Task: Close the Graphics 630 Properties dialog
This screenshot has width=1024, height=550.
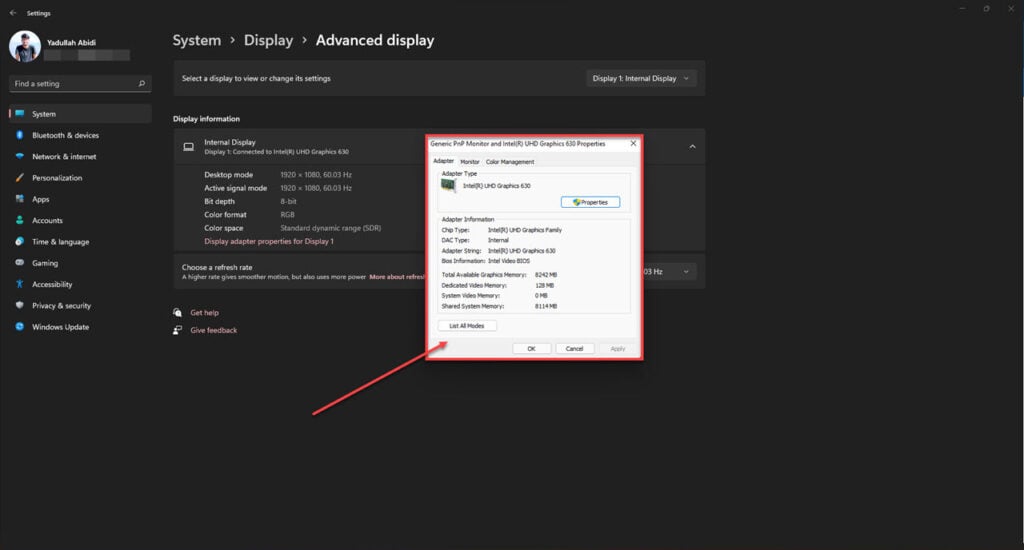Action: 633,143
